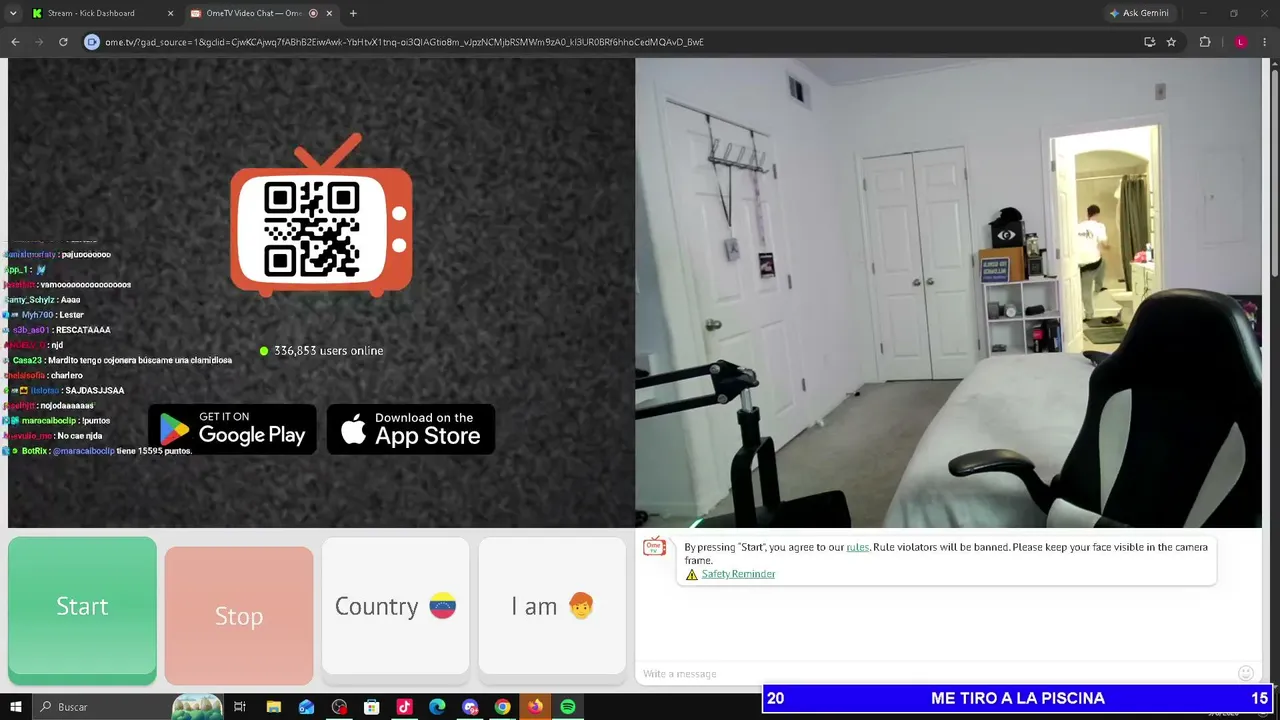Screen dimensions: 1280x720
Task: Click the BotRix chat message about 15595 puntos
Action: coord(97,451)
